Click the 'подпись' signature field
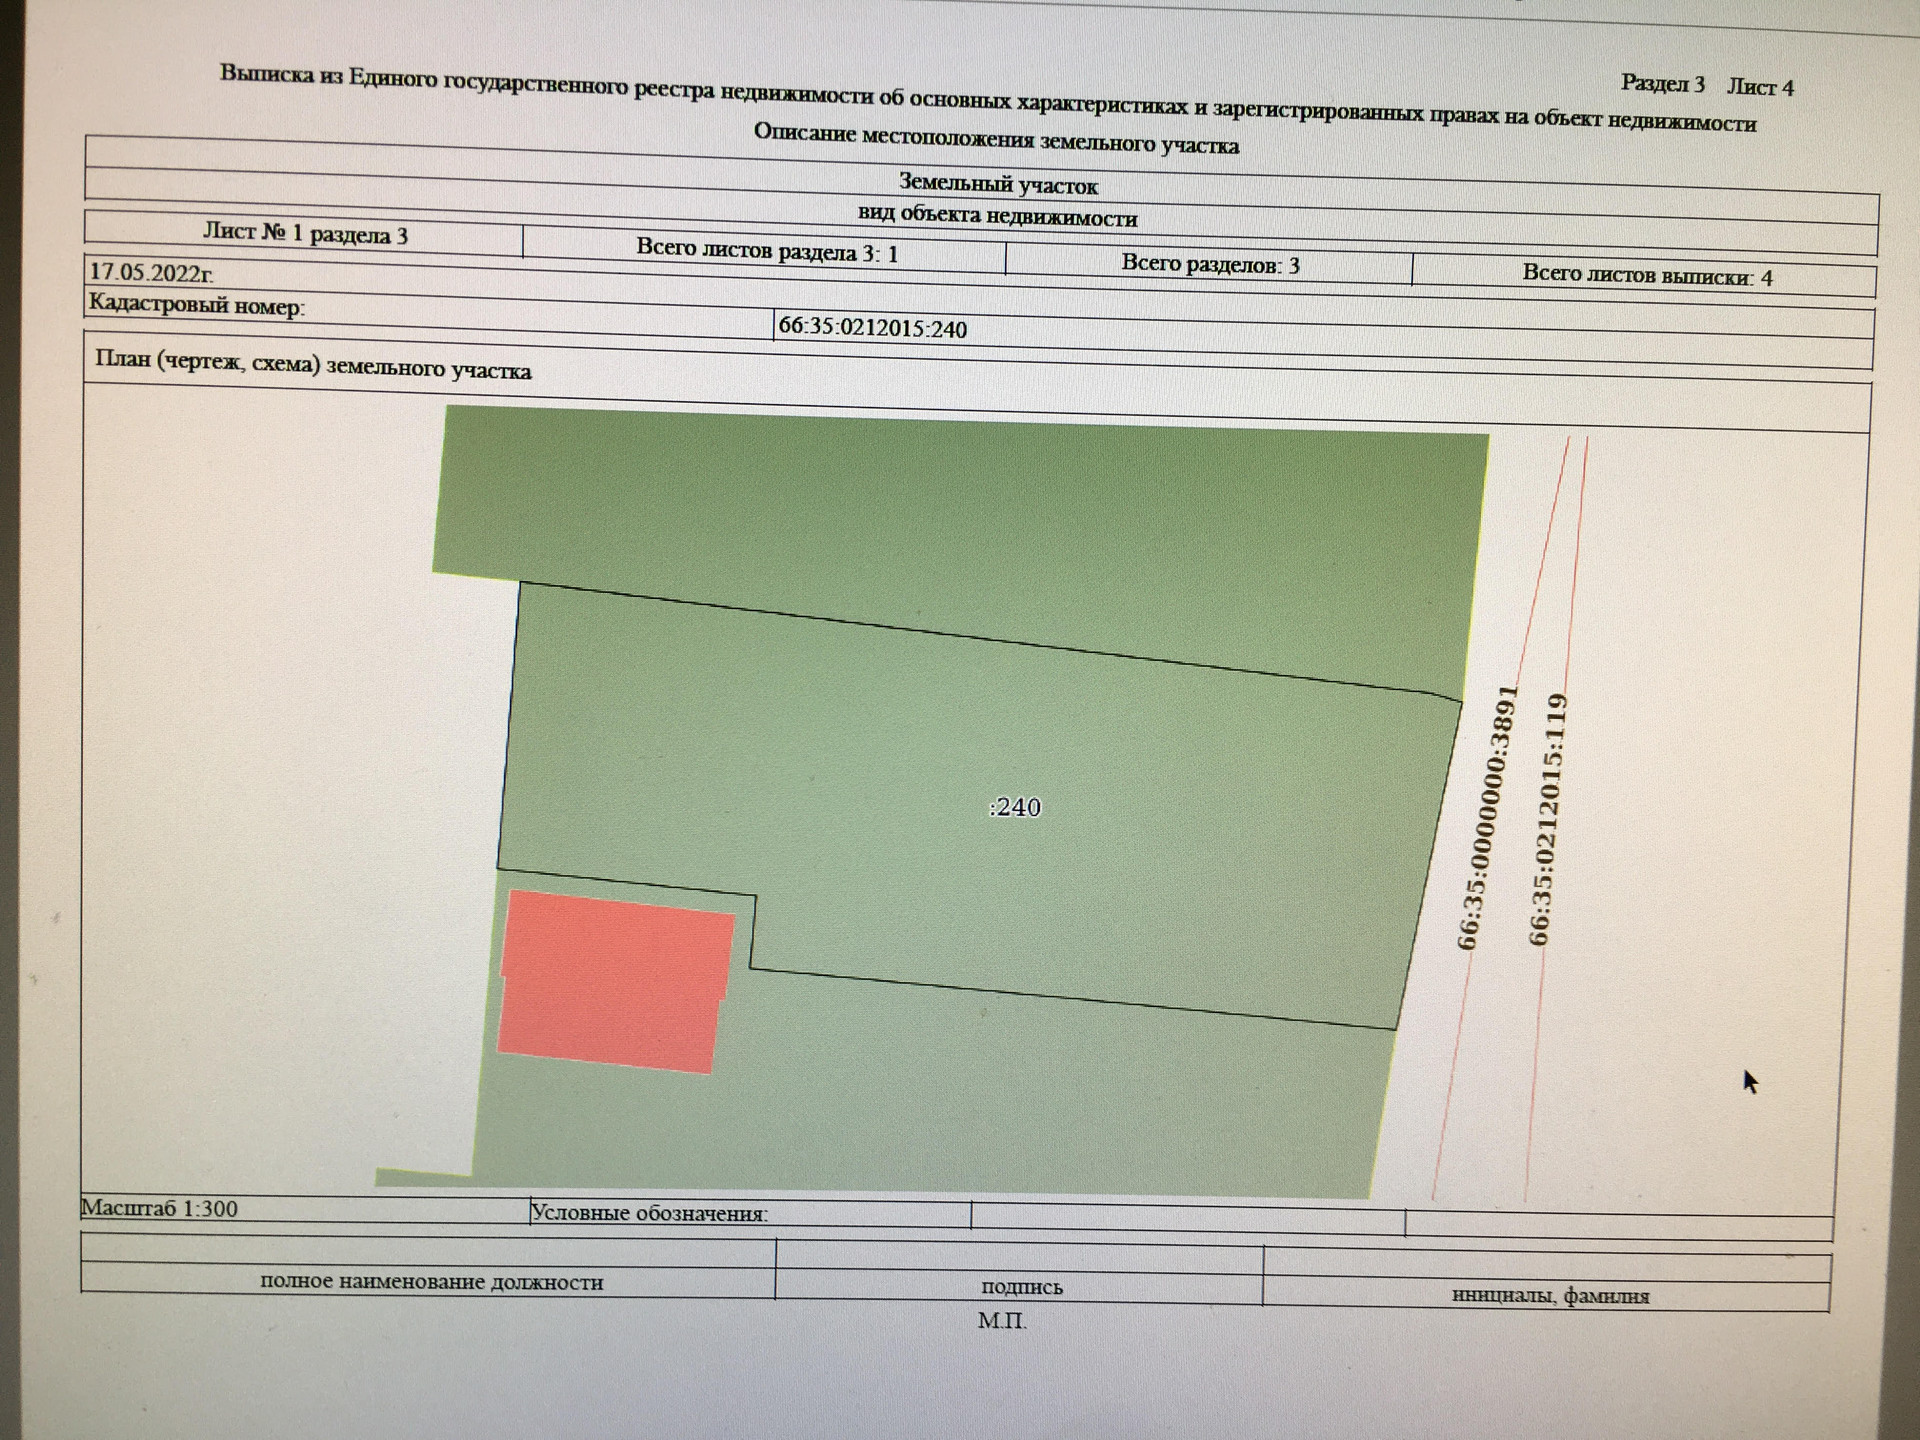This screenshot has height=1440, width=1920. pyautogui.click(x=1021, y=1287)
